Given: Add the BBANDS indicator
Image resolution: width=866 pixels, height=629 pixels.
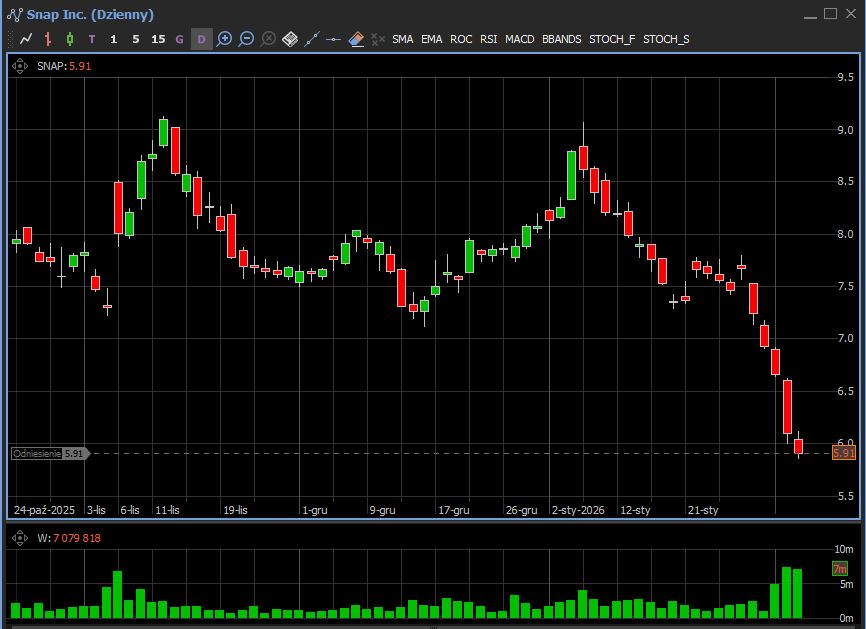Looking at the screenshot, I should (x=561, y=39).
